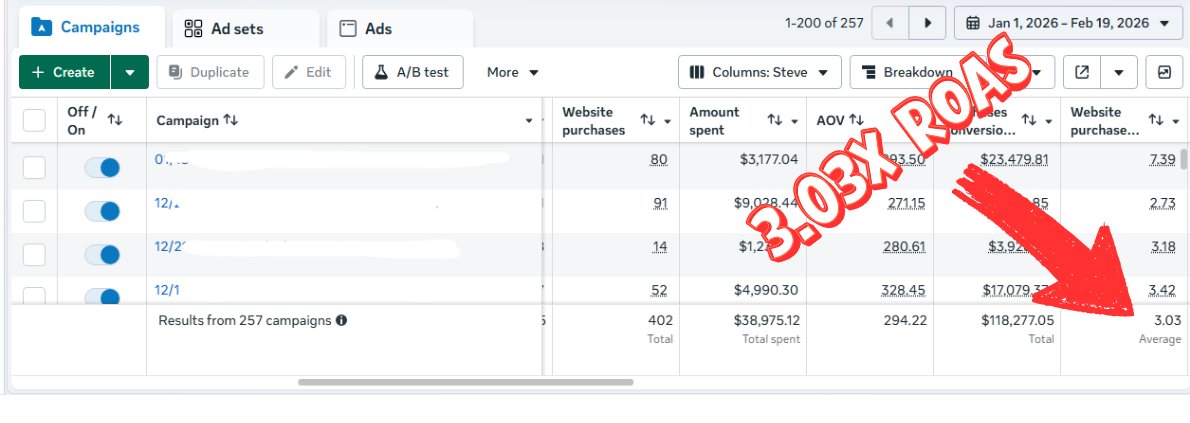Open the Campaign column options arrow

(529, 121)
